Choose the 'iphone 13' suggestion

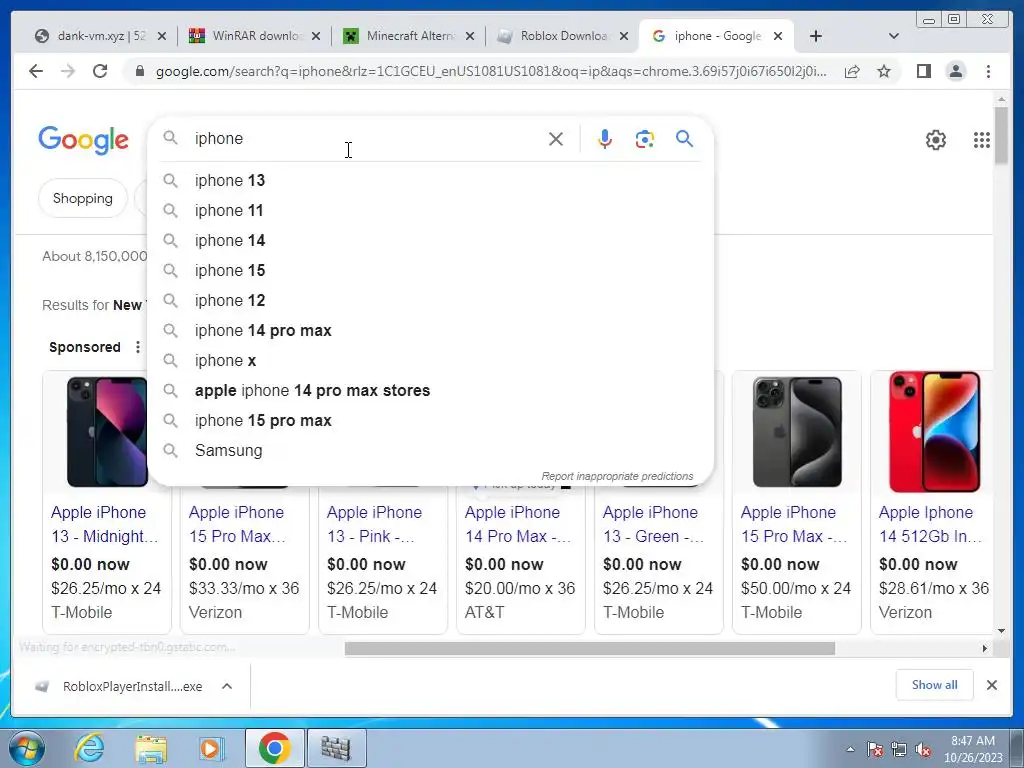(x=431, y=180)
